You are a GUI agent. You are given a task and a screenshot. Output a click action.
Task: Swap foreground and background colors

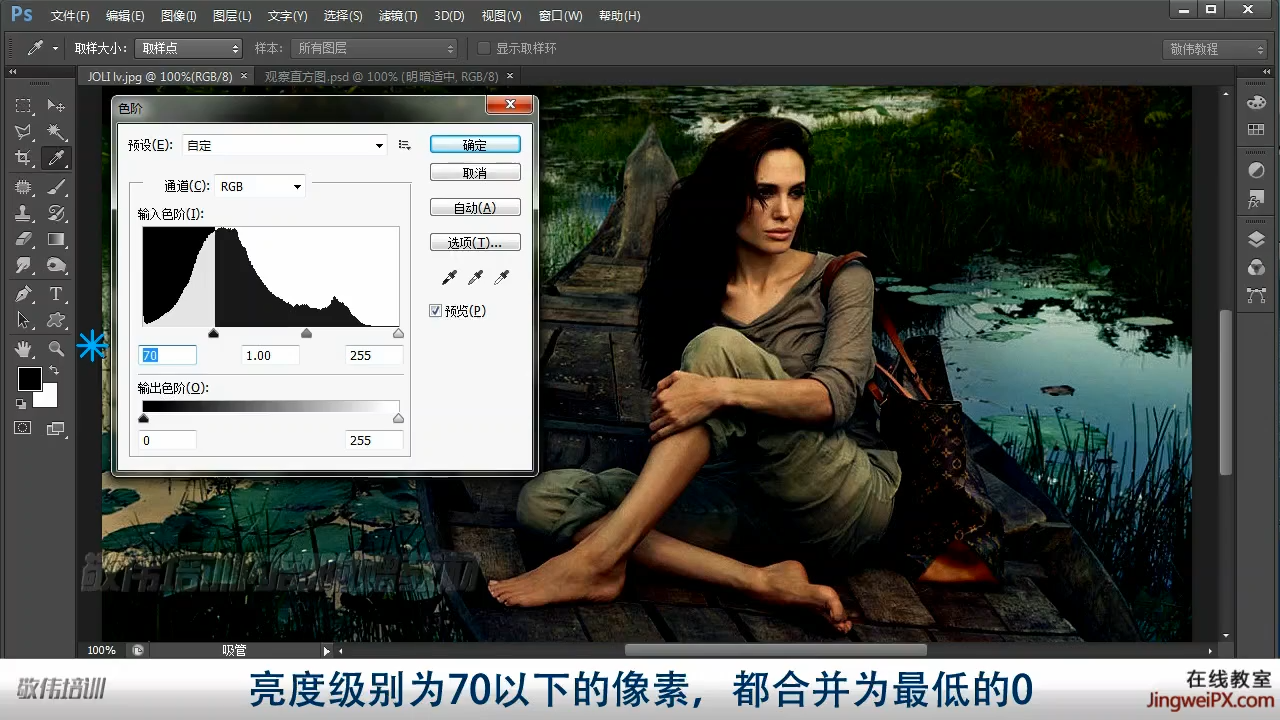(53, 371)
